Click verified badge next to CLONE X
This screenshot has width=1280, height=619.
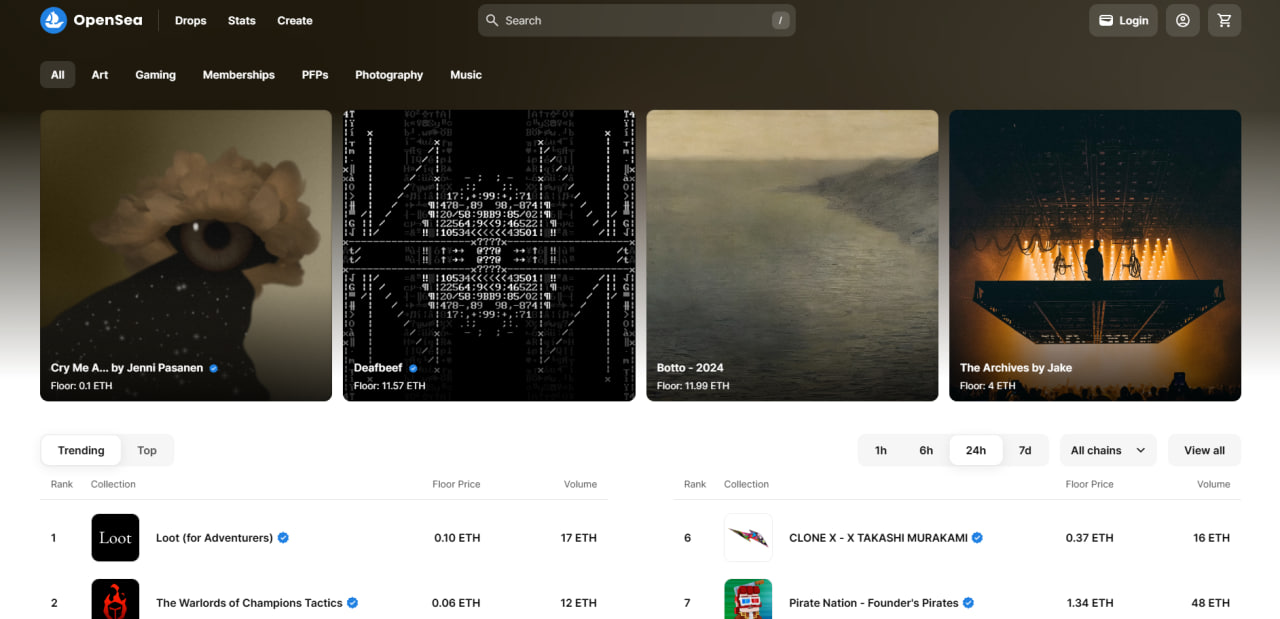tap(977, 538)
